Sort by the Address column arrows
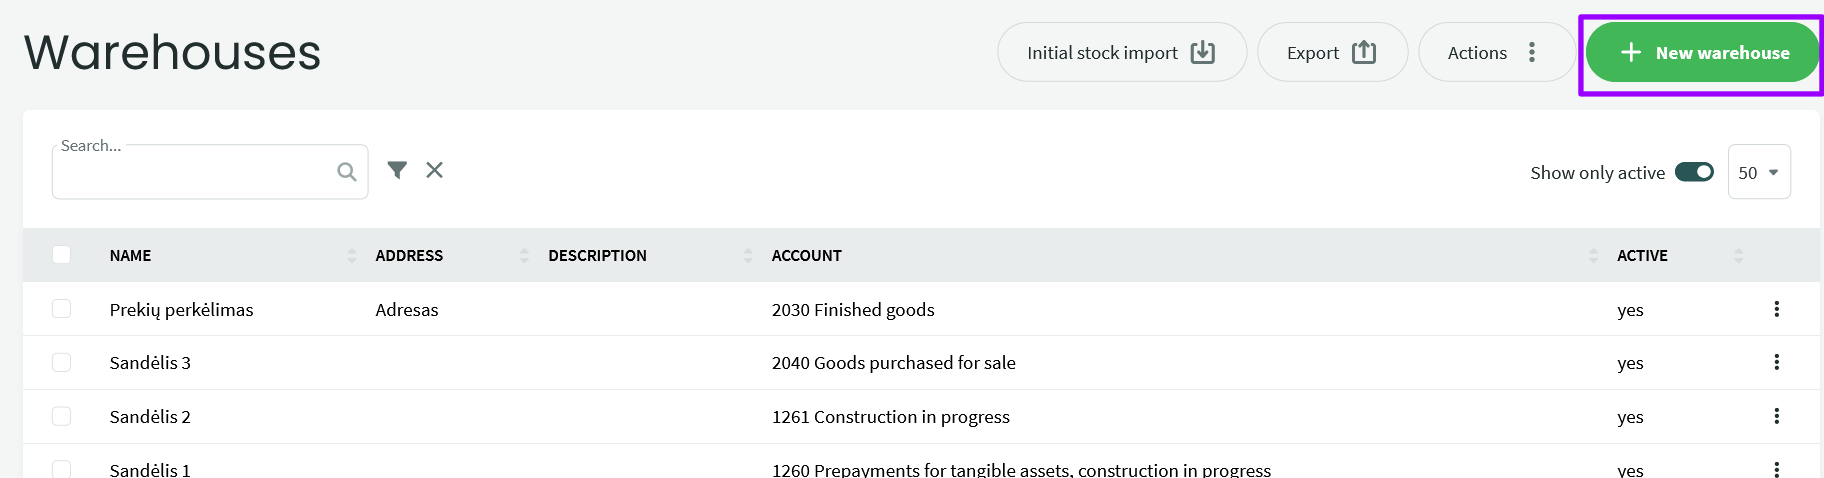Viewport: 1824px width, 478px height. [x=524, y=256]
